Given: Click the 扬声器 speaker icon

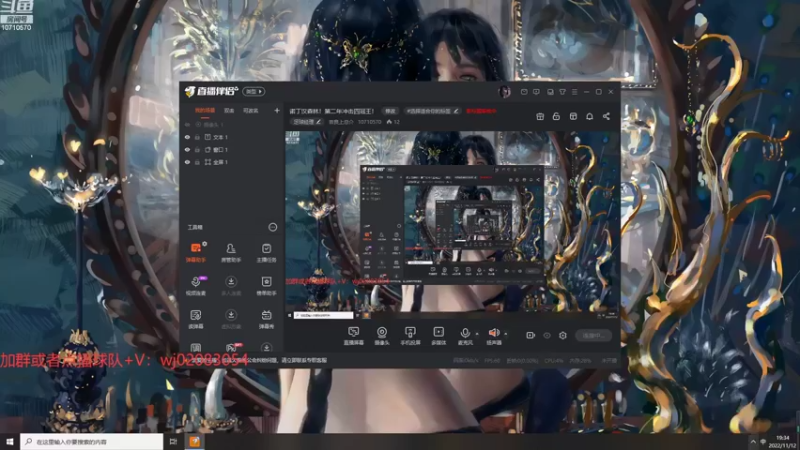Looking at the screenshot, I should (x=494, y=333).
